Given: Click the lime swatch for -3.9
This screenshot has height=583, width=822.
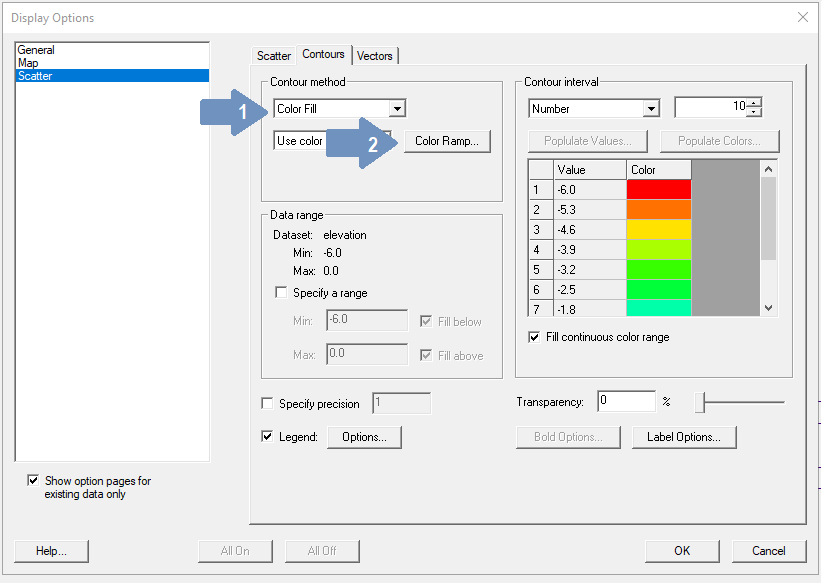Looking at the screenshot, I should (659, 250).
